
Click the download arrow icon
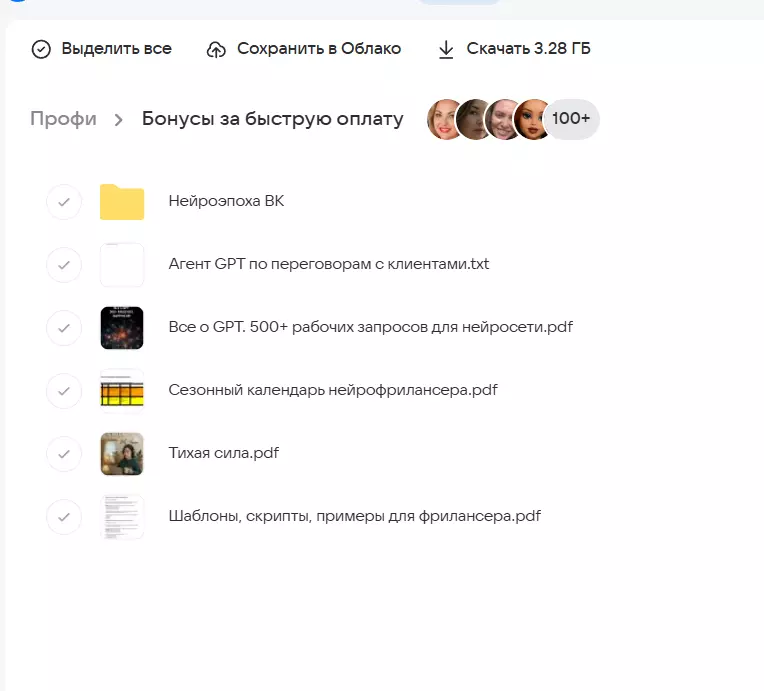446,49
